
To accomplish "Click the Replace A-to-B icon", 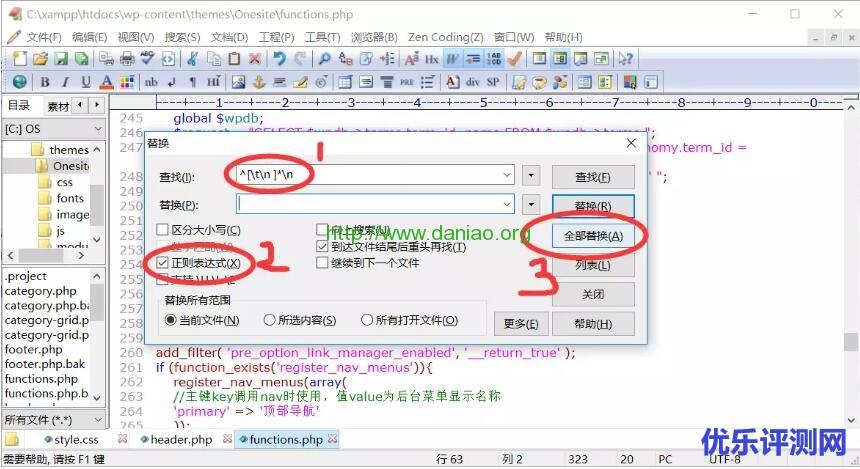I will click(346, 59).
